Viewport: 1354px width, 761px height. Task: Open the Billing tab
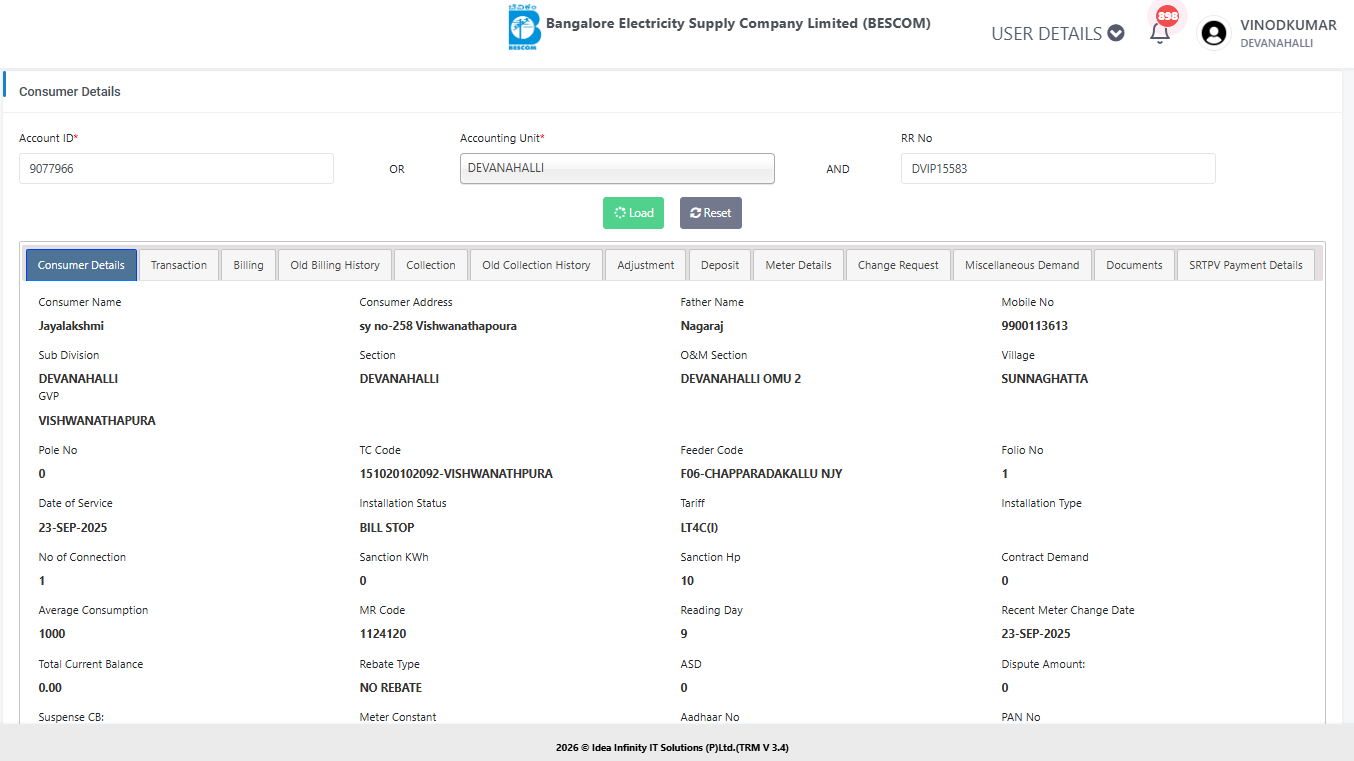coord(248,265)
